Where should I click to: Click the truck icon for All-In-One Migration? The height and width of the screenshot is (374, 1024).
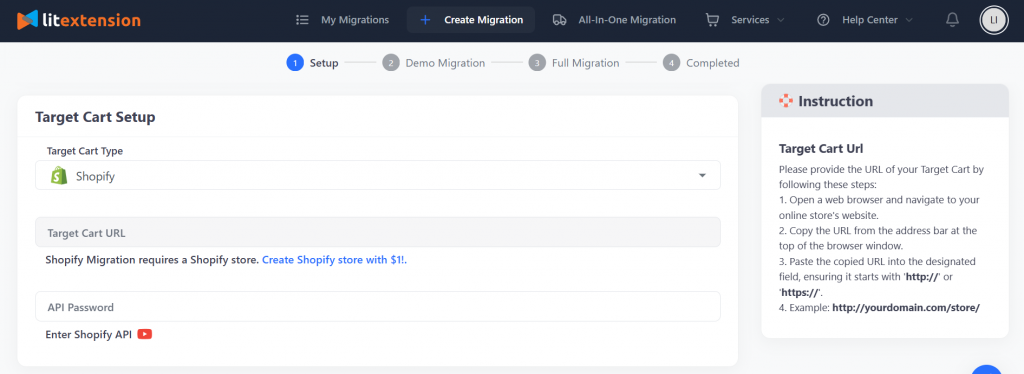tap(560, 20)
